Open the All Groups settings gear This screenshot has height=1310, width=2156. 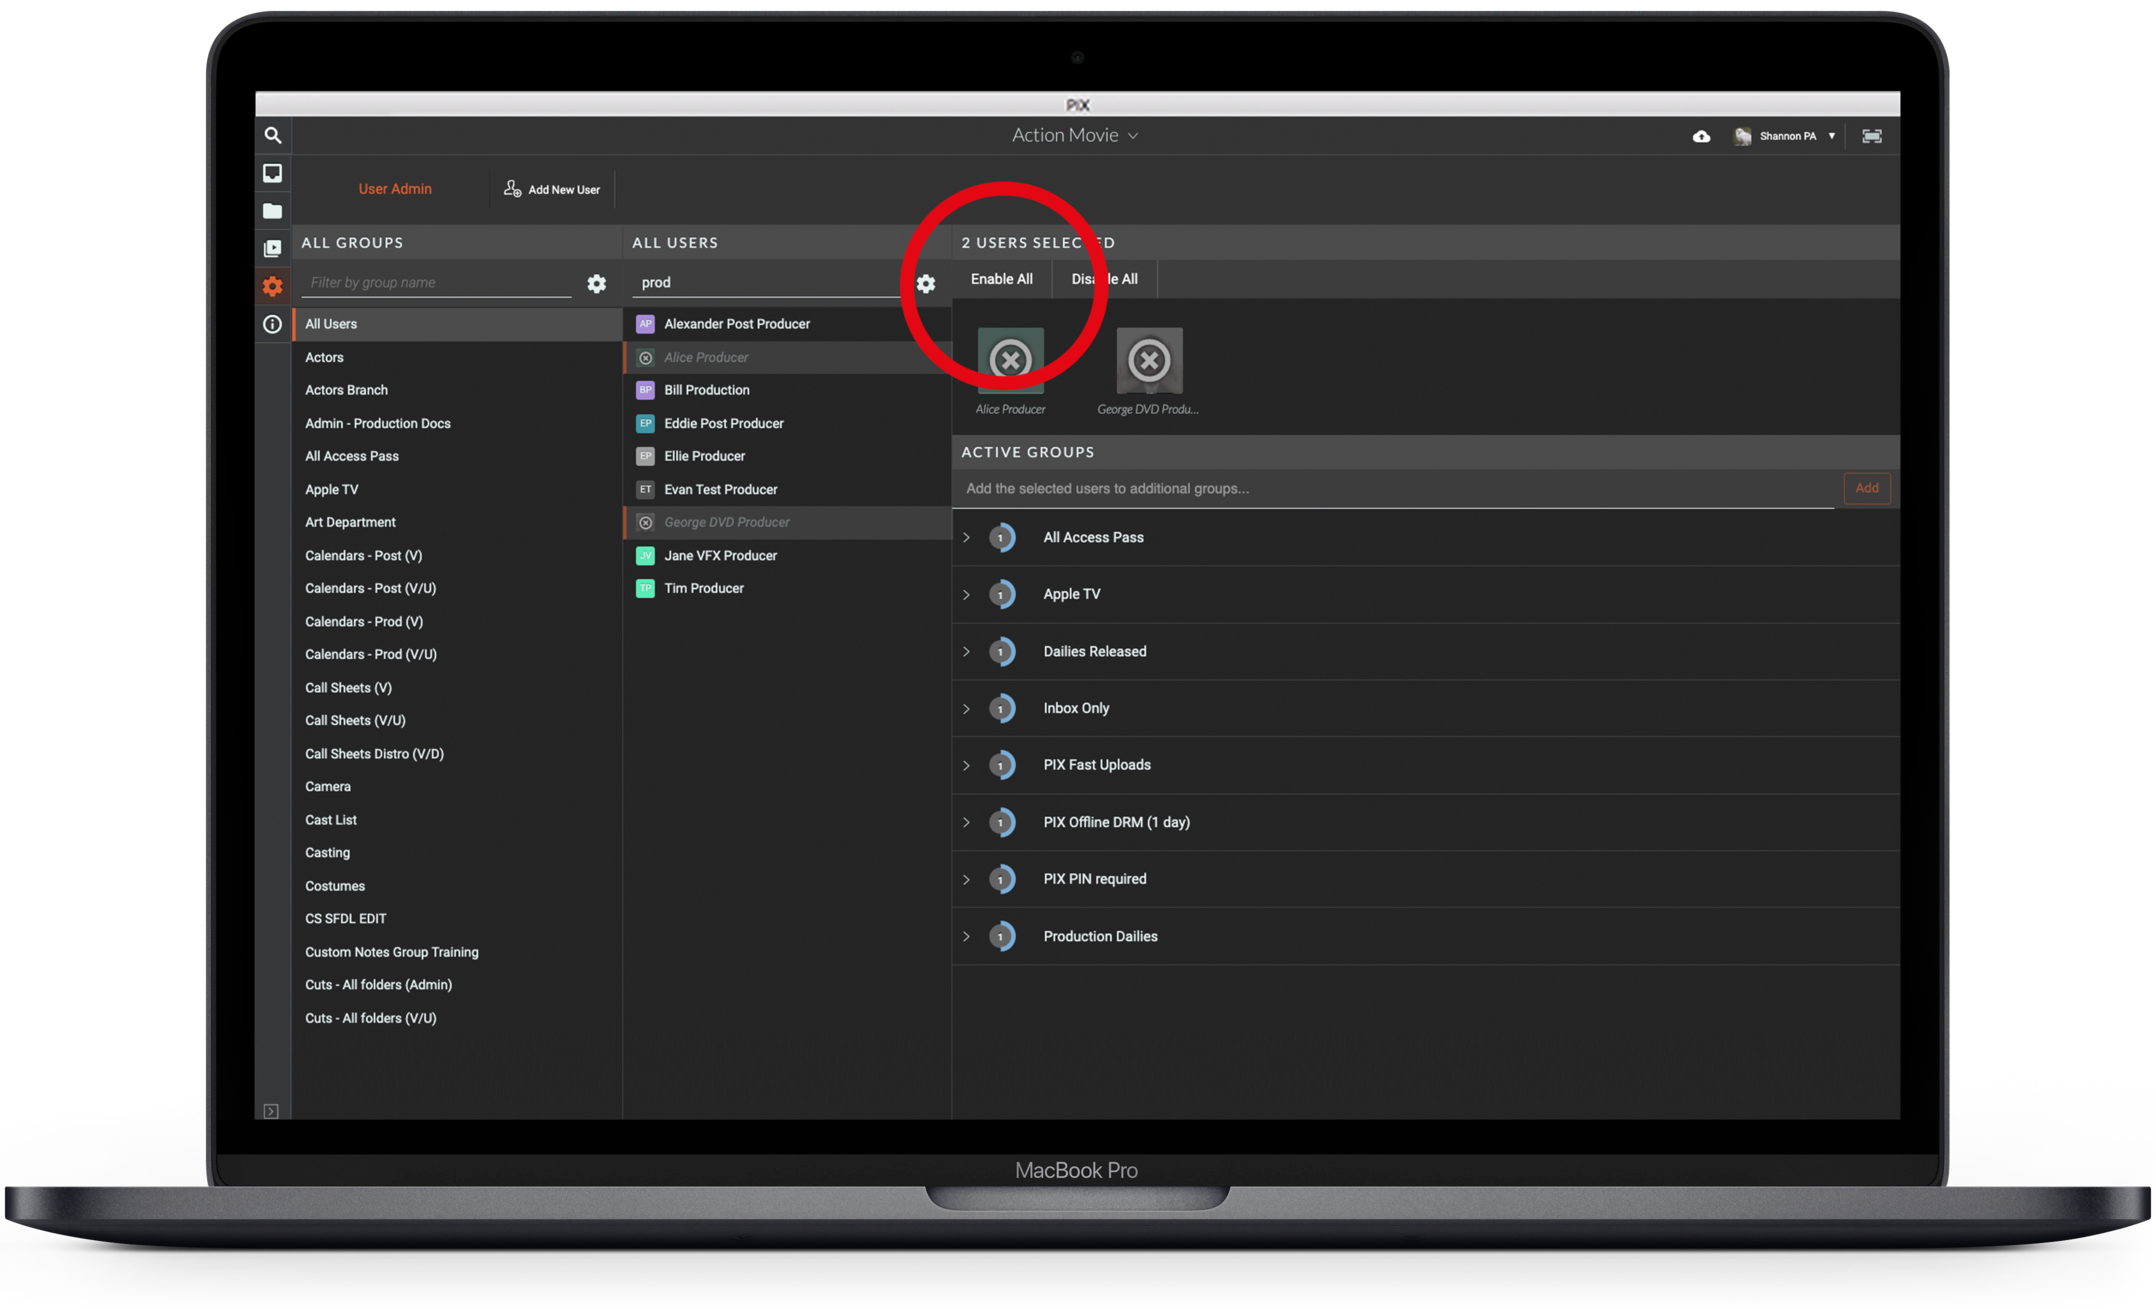[x=596, y=283]
